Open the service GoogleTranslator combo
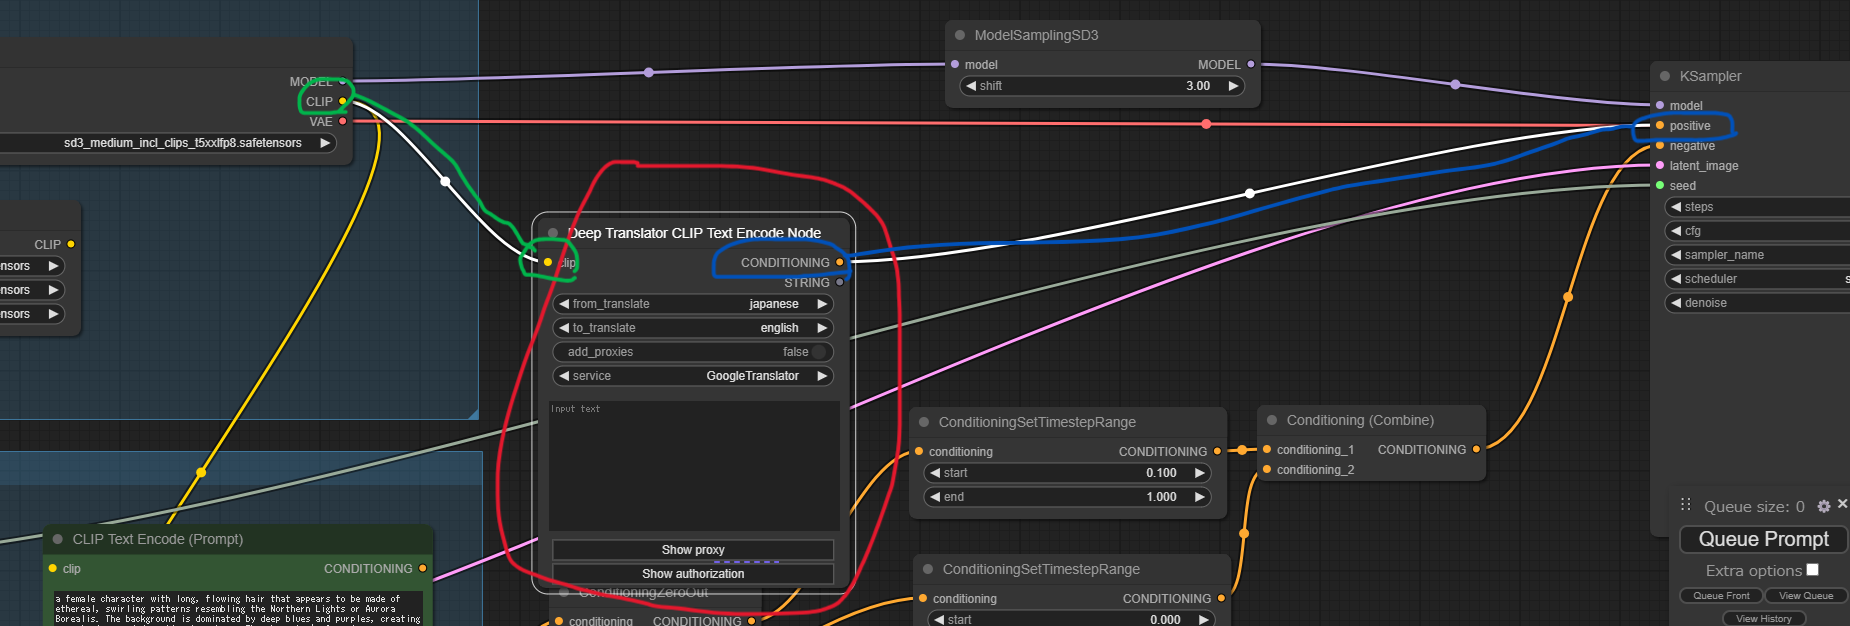This screenshot has height=626, width=1850. 693,376
